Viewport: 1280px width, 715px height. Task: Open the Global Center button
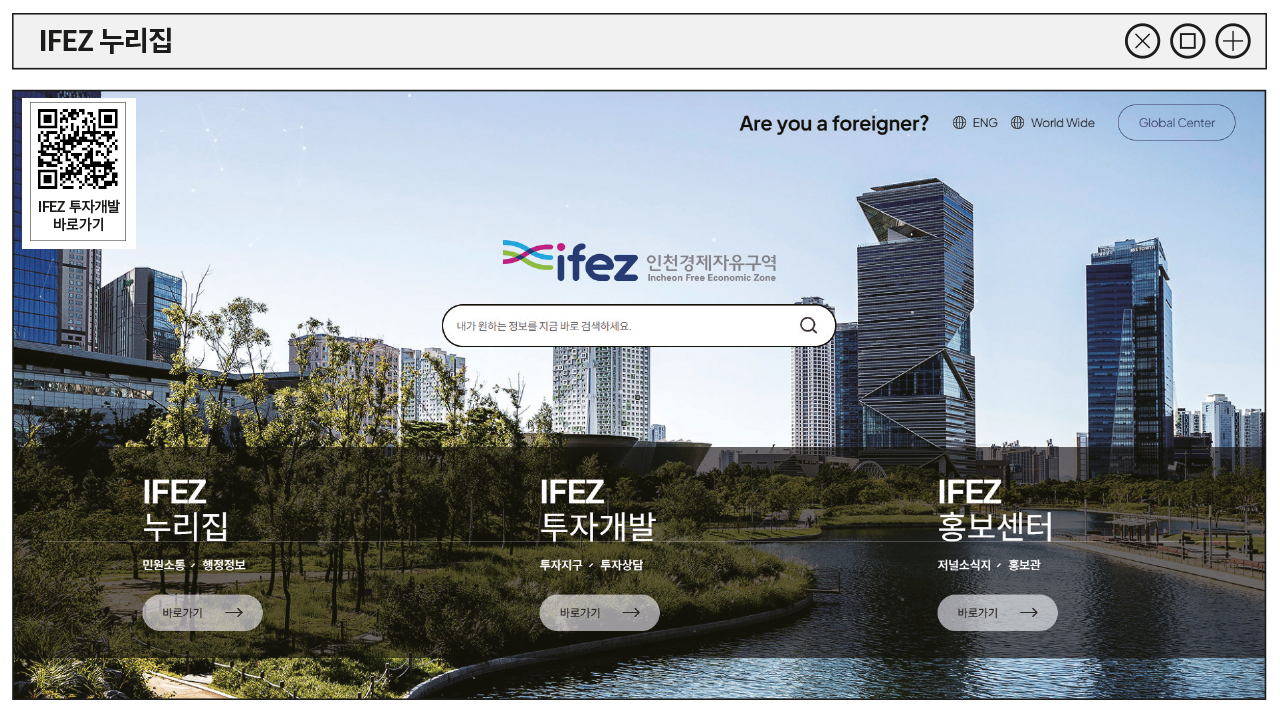coord(1176,123)
